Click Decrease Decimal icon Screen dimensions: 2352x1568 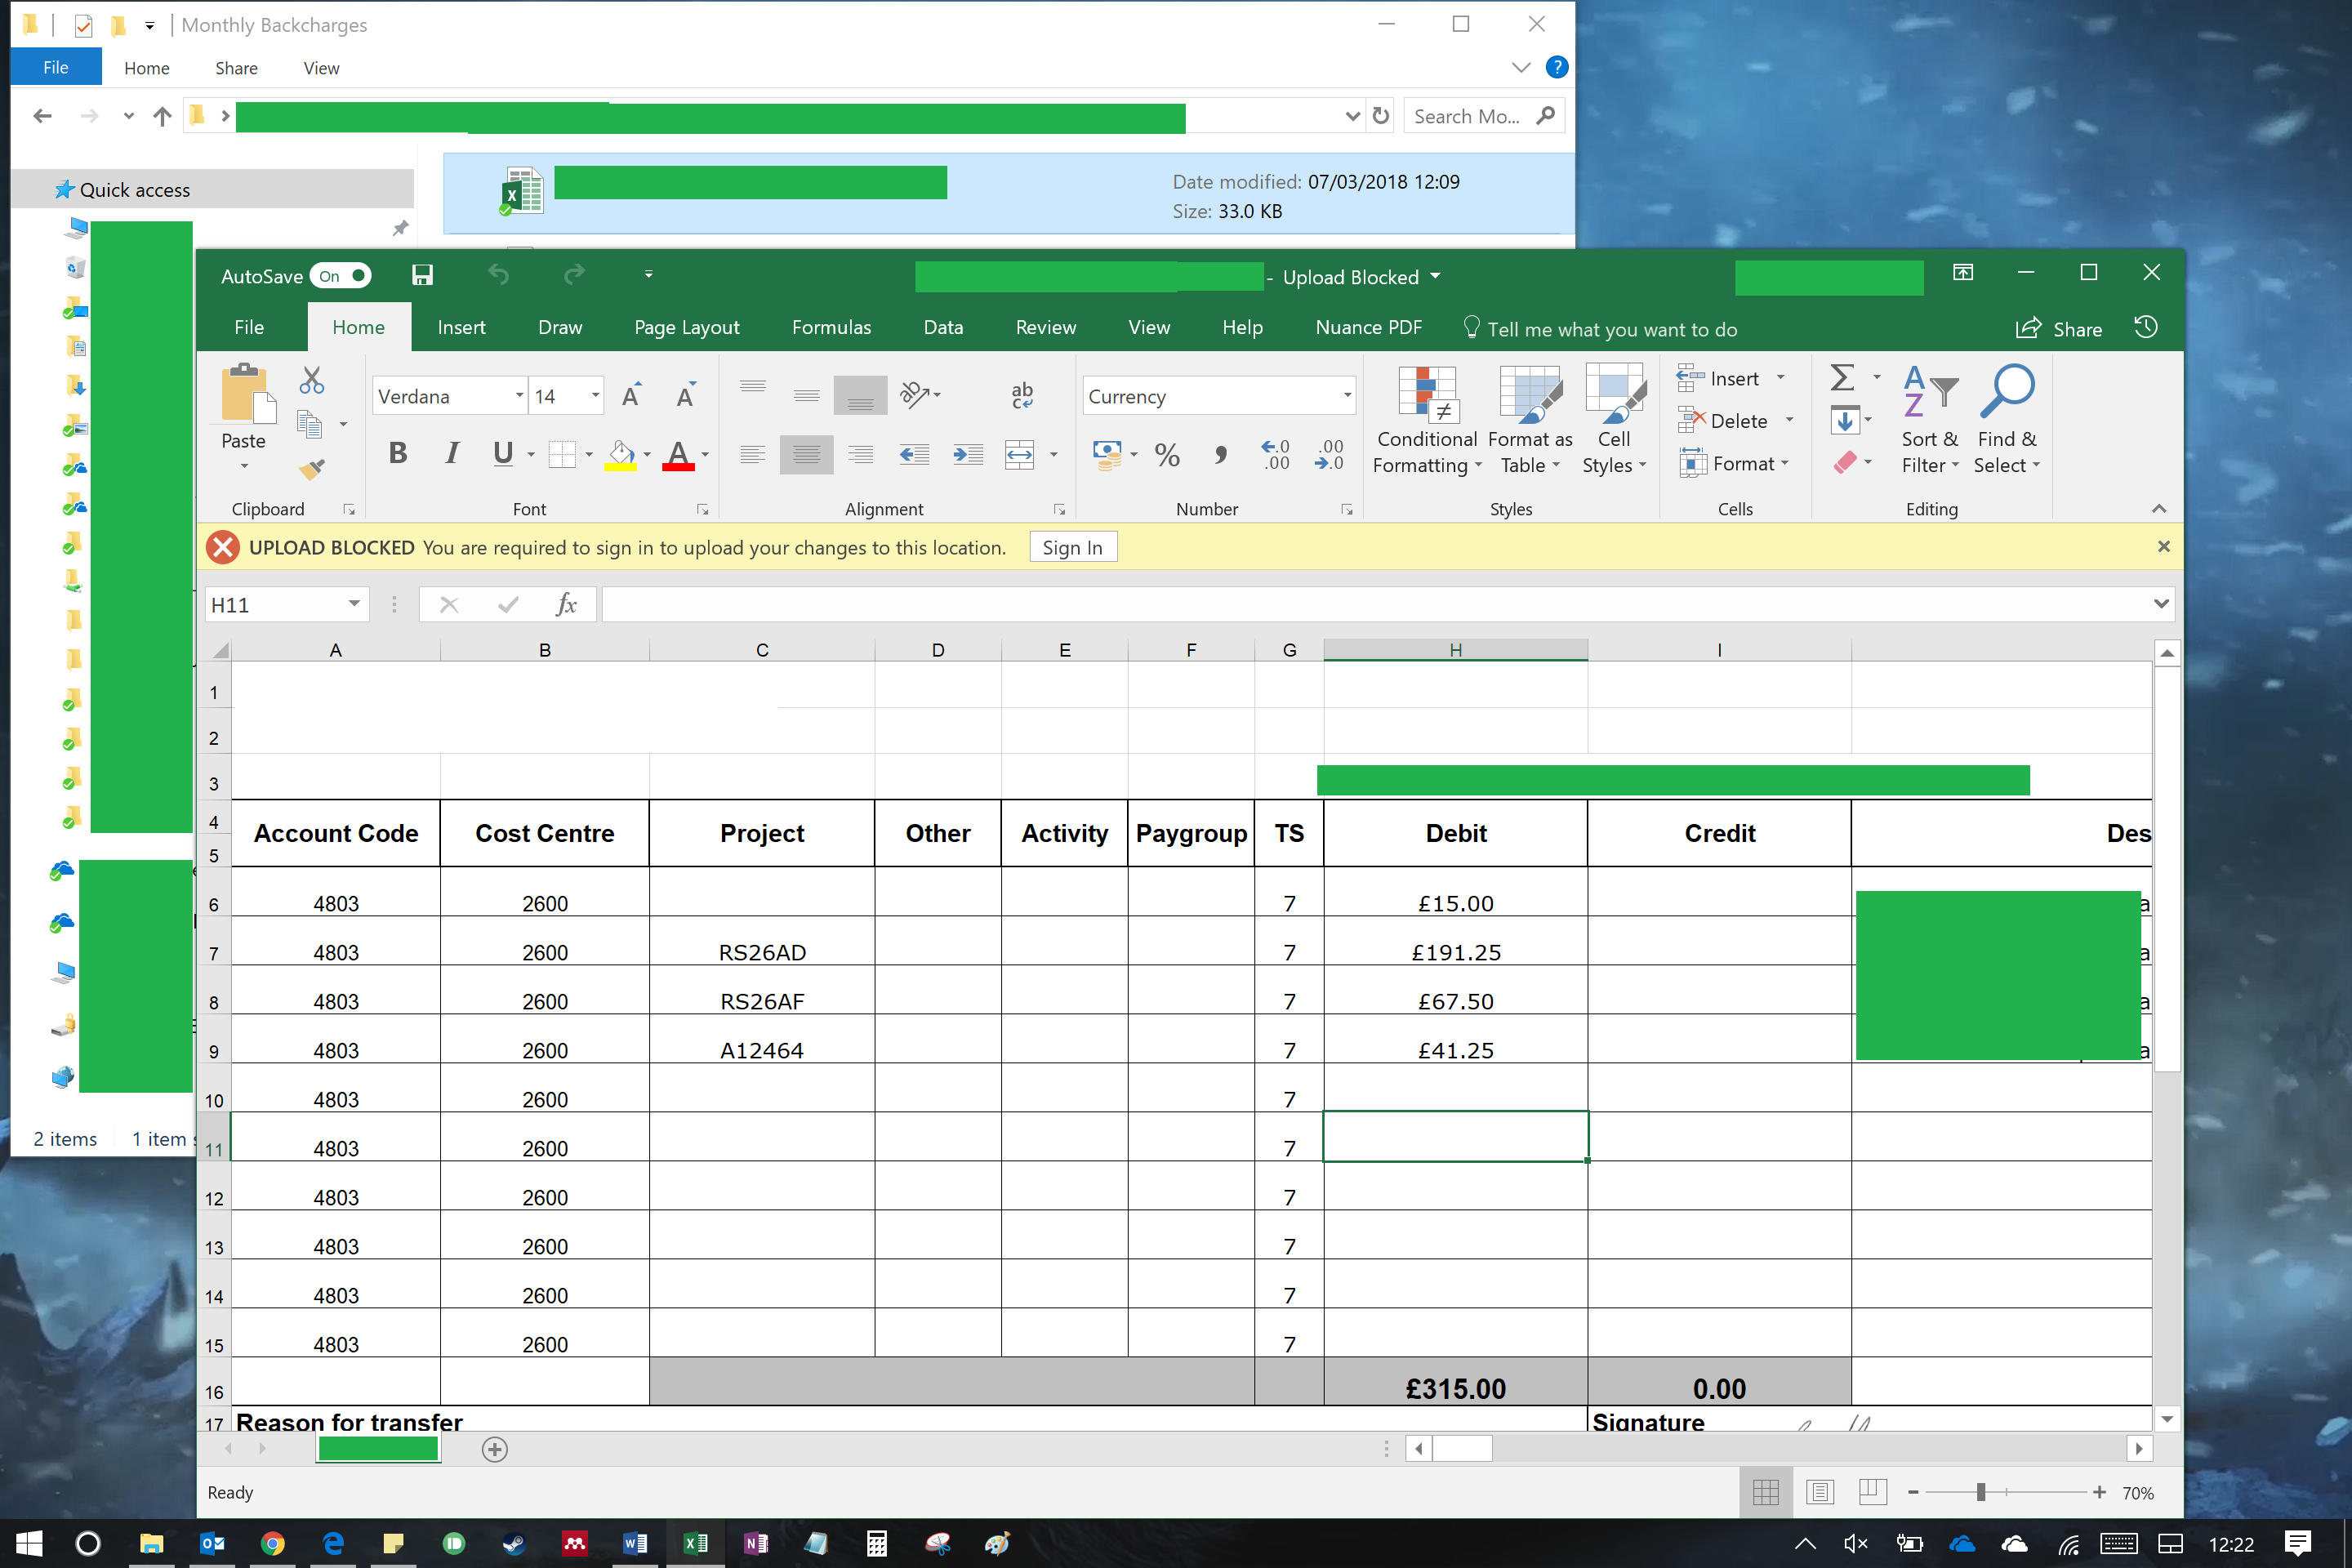click(1329, 455)
